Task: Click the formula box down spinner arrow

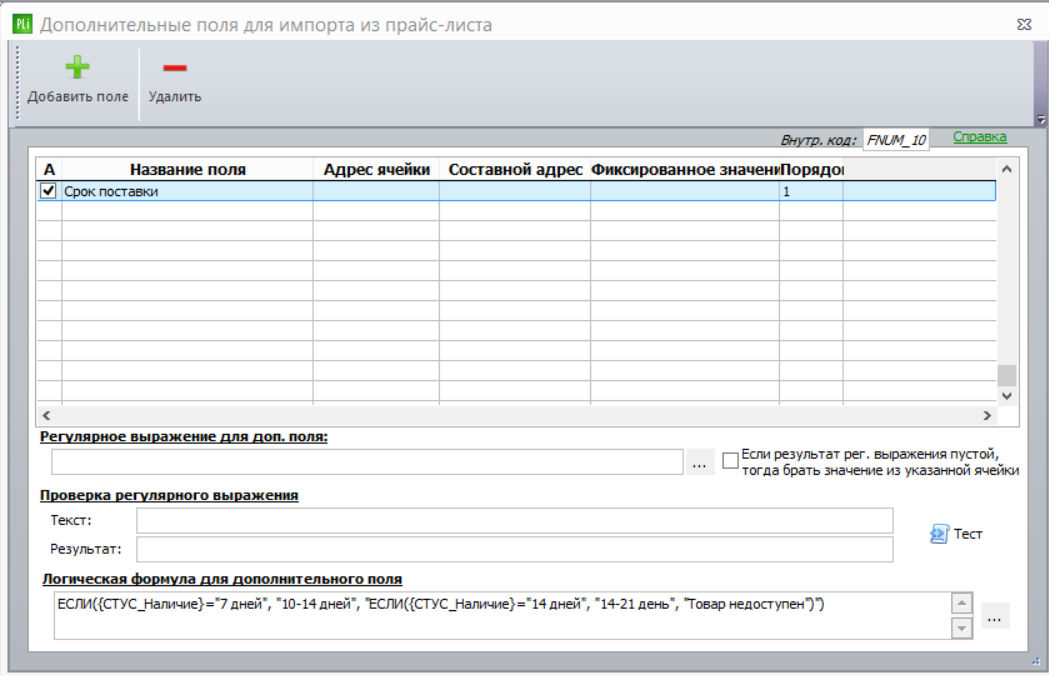Action: pyautogui.click(x=961, y=628)
